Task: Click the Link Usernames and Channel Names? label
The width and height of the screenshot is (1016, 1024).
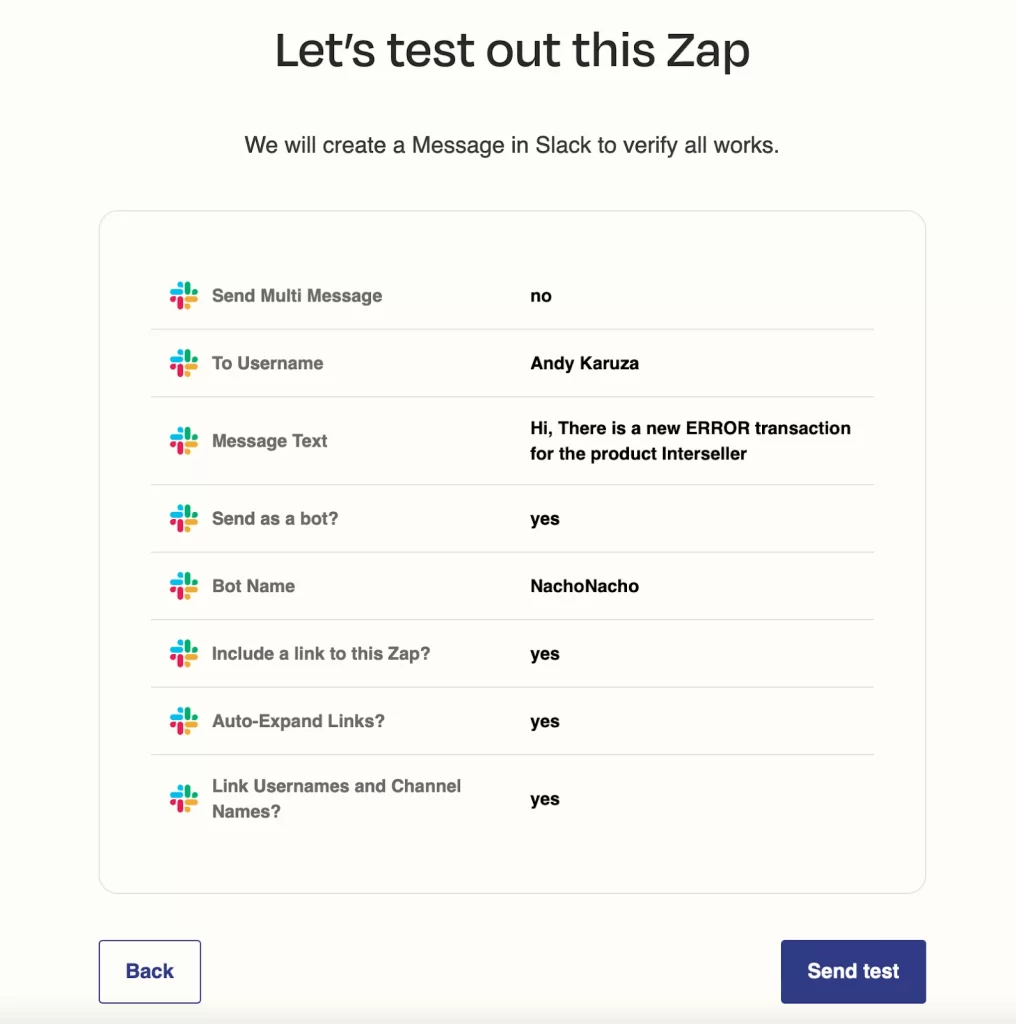Action: [336, 799]
